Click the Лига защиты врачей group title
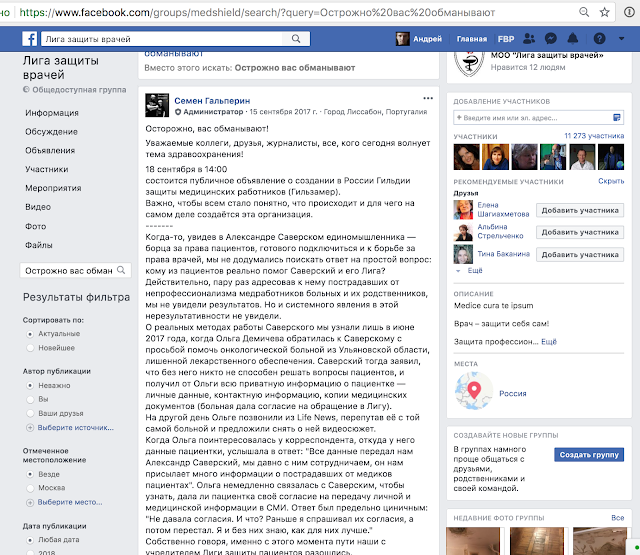Screen dimensions: 640x555 point(61,68)
